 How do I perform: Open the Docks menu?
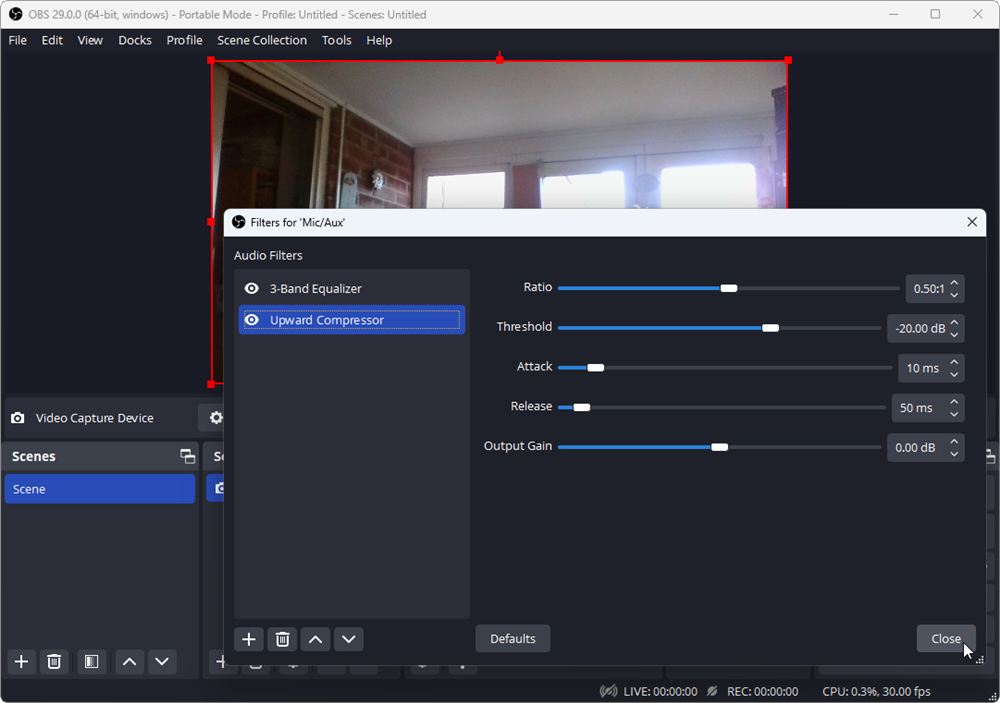pyautogui.click(x=135, y=40)
